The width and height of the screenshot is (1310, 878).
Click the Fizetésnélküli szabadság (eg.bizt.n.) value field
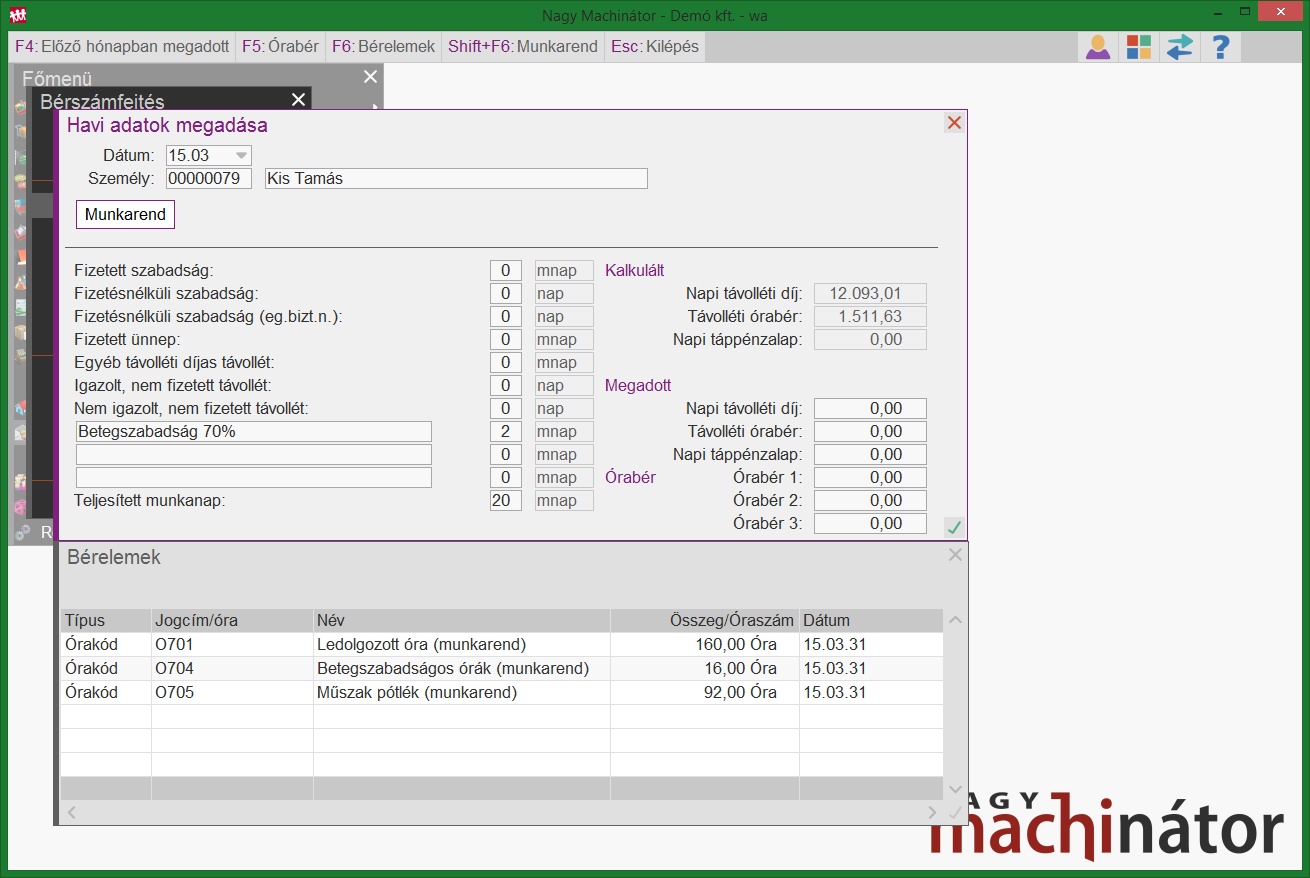[x=506, y=316]
